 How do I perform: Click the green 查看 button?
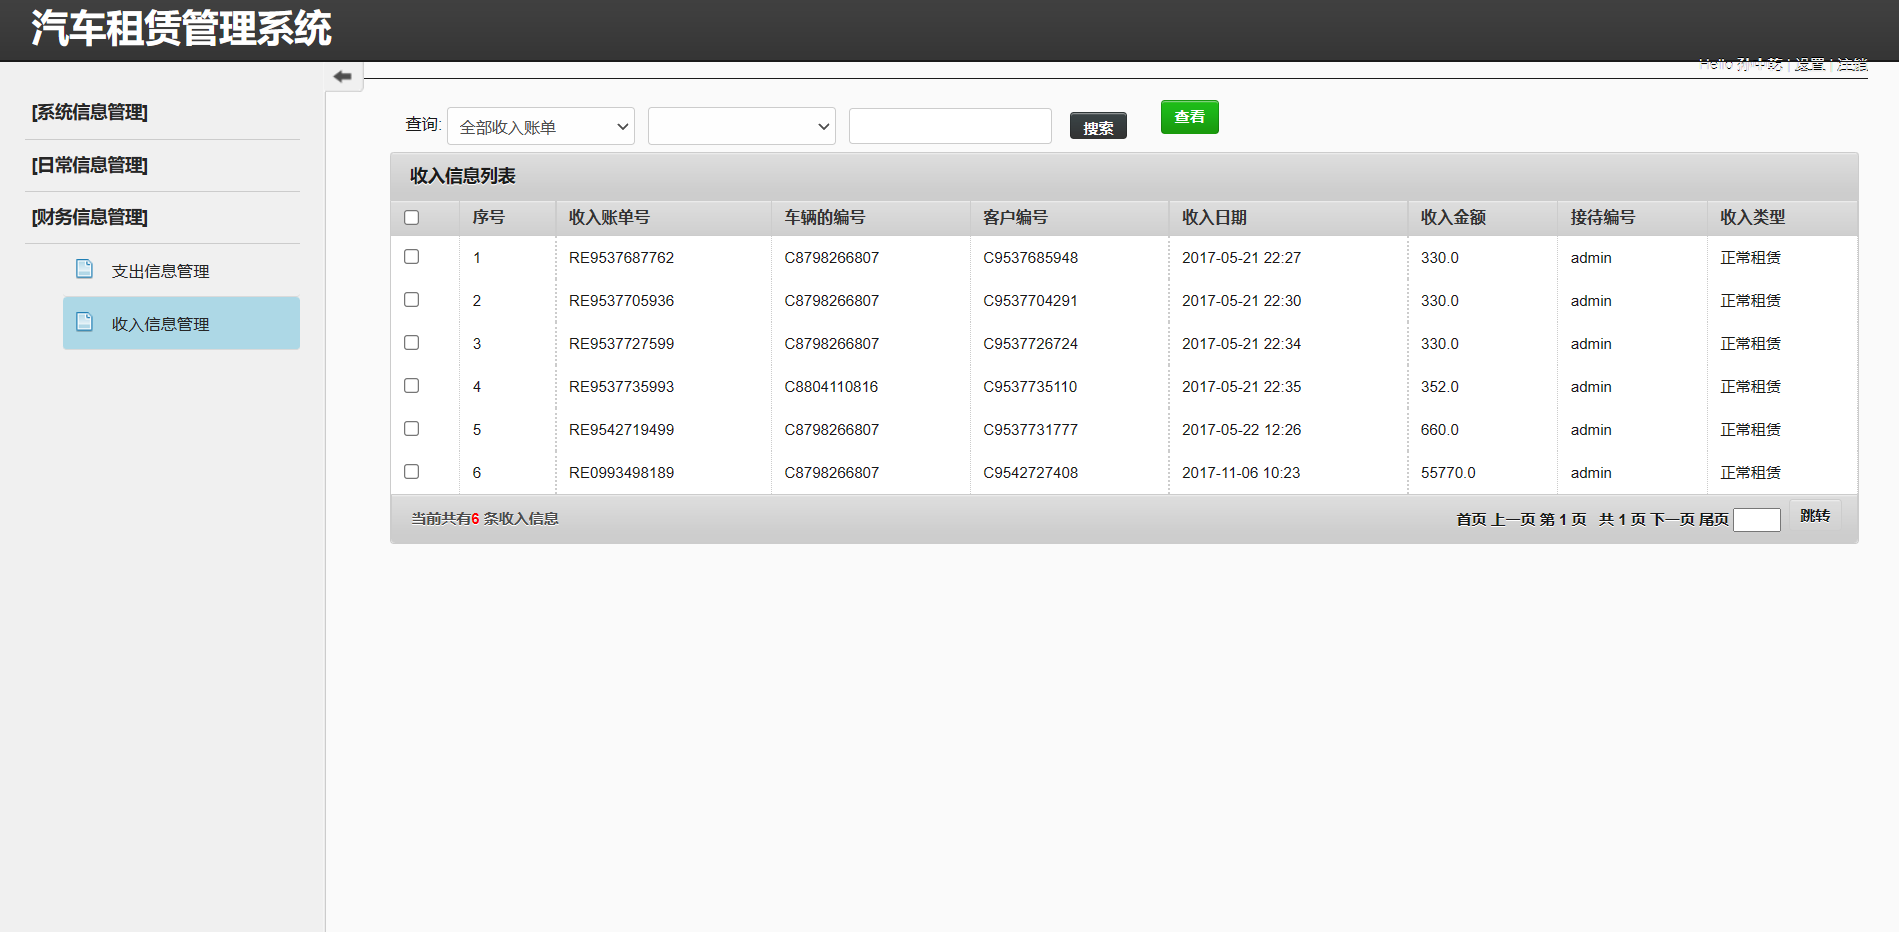point(1189,117)
